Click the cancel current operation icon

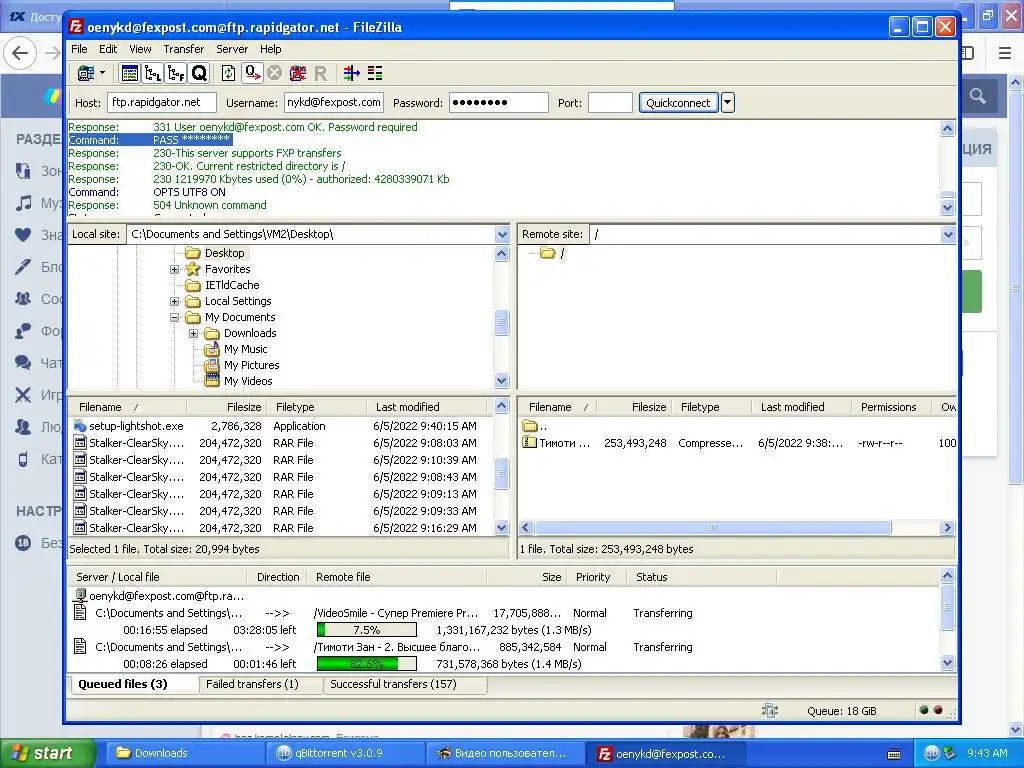tap(274, 73)
